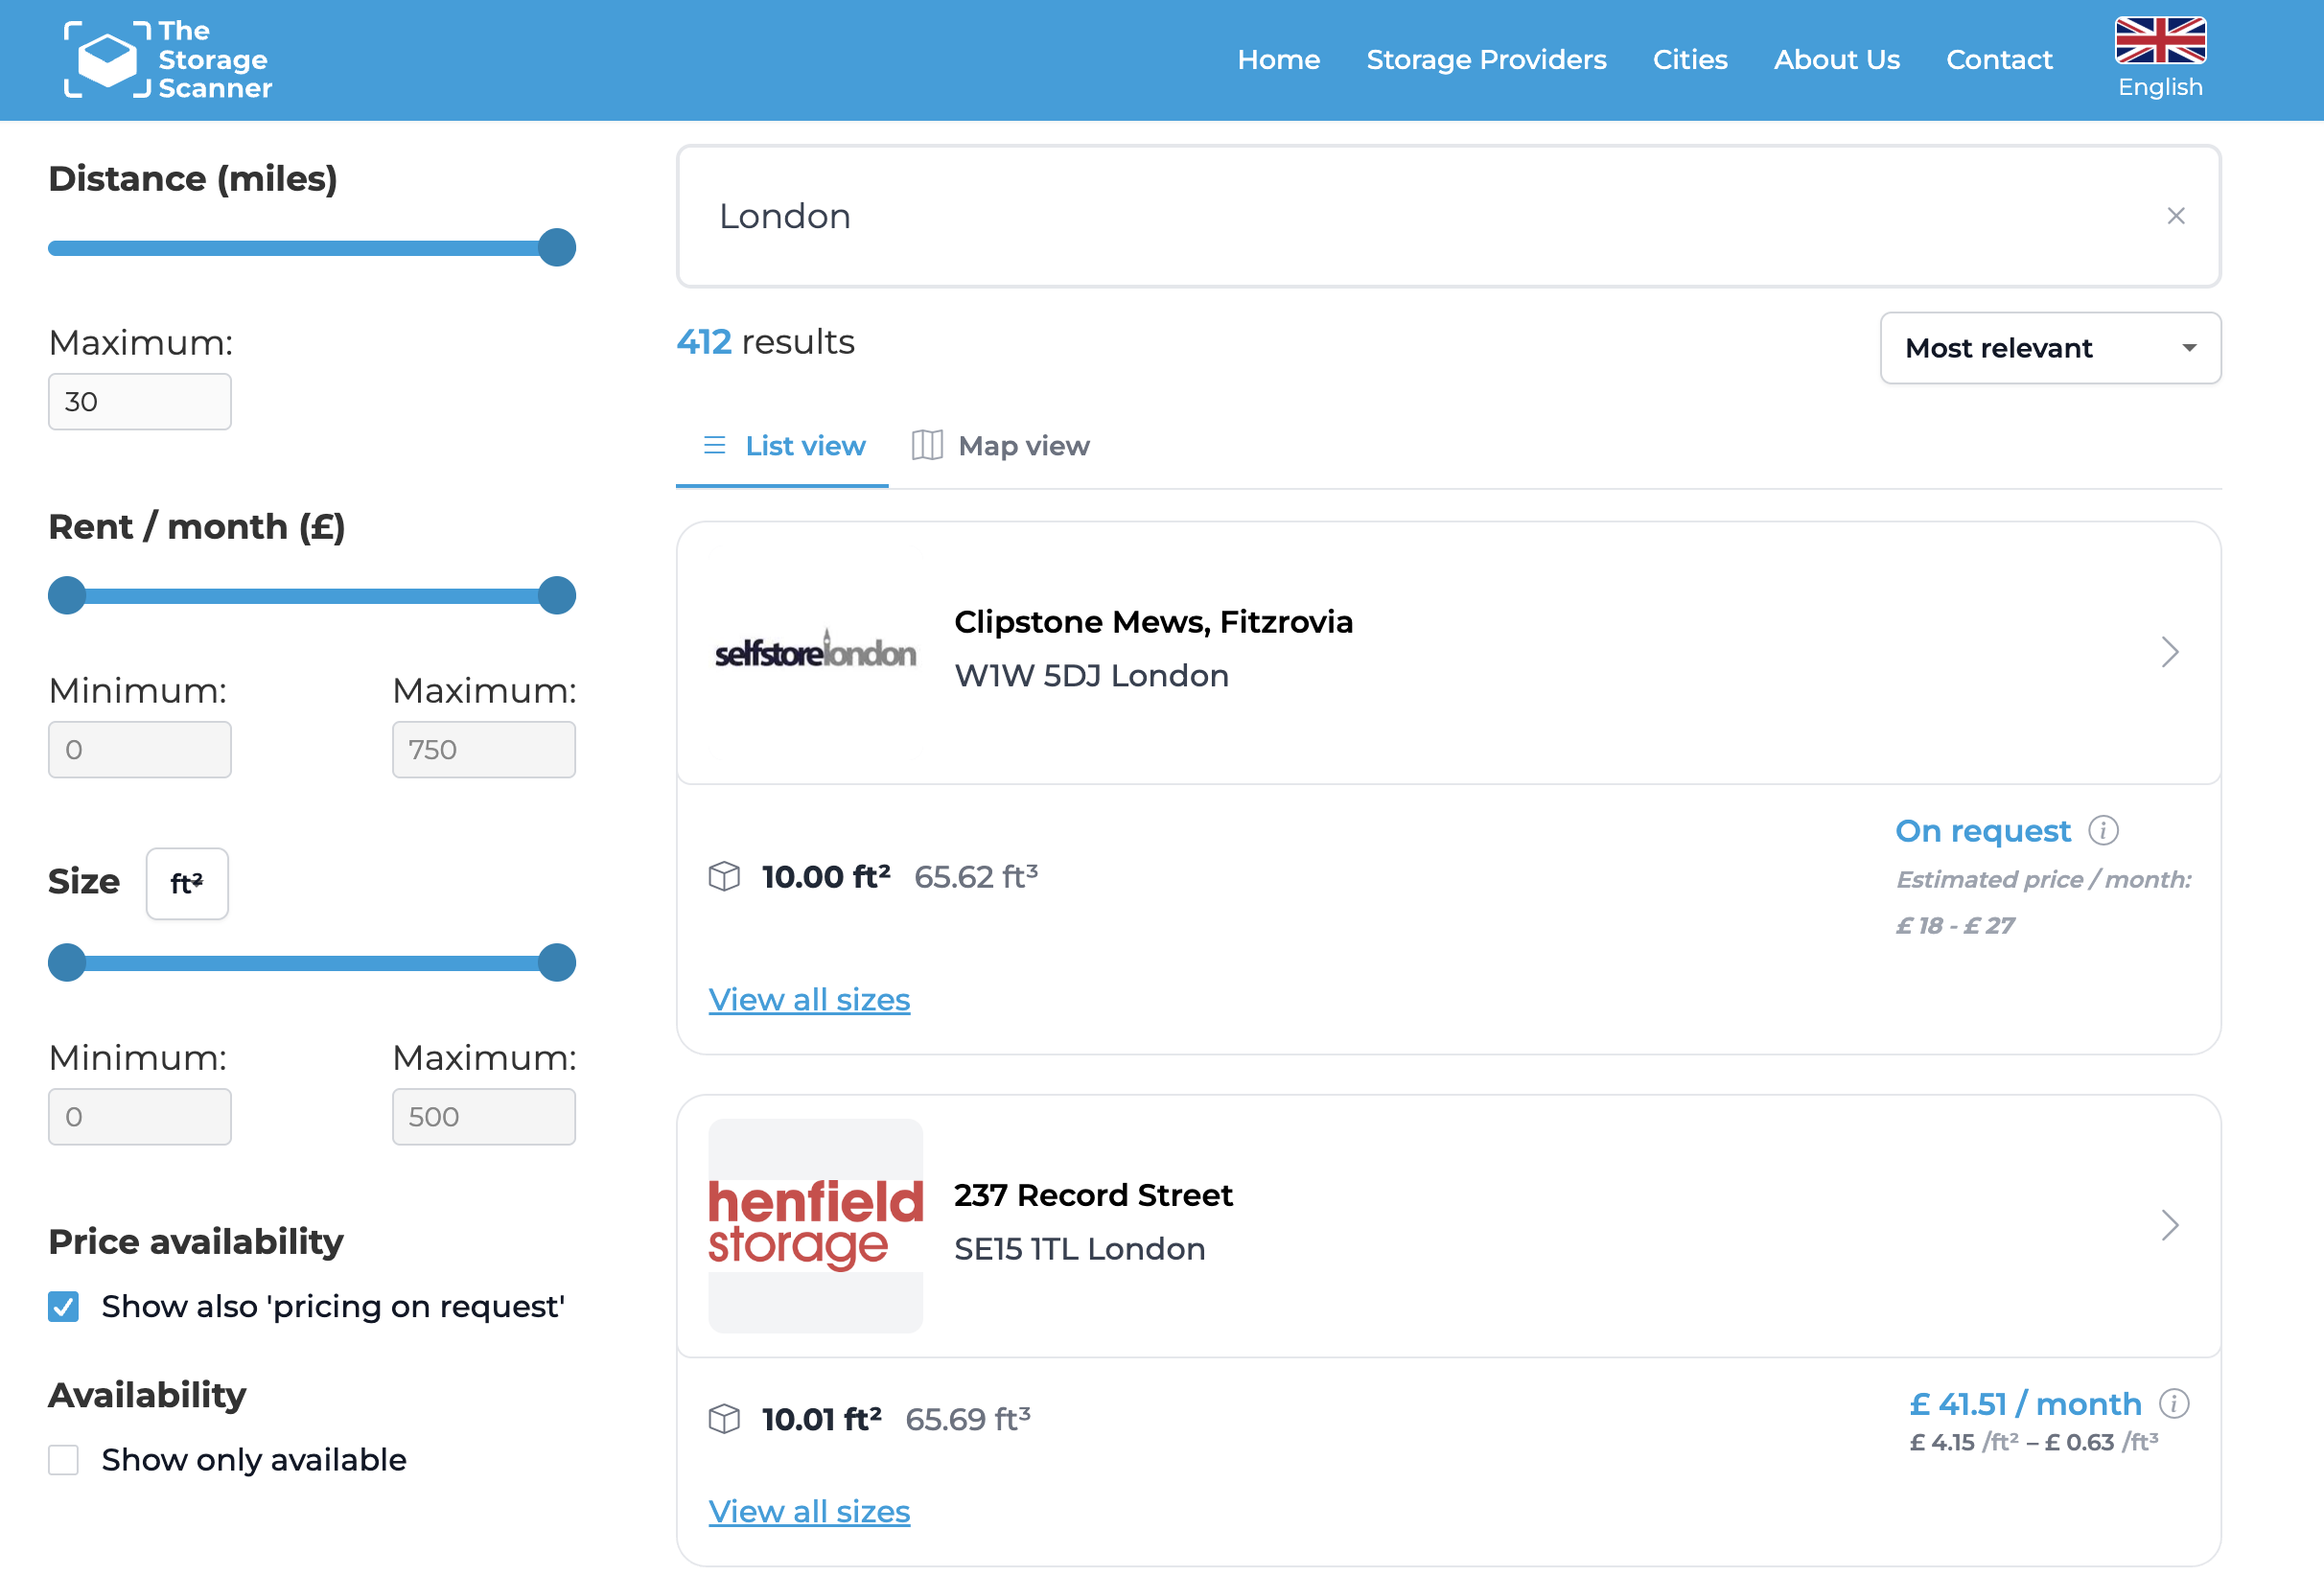2324x1576 pixels.
Task: Click View all sizes for Clipstone Mews
Action: click(809, 1000)
